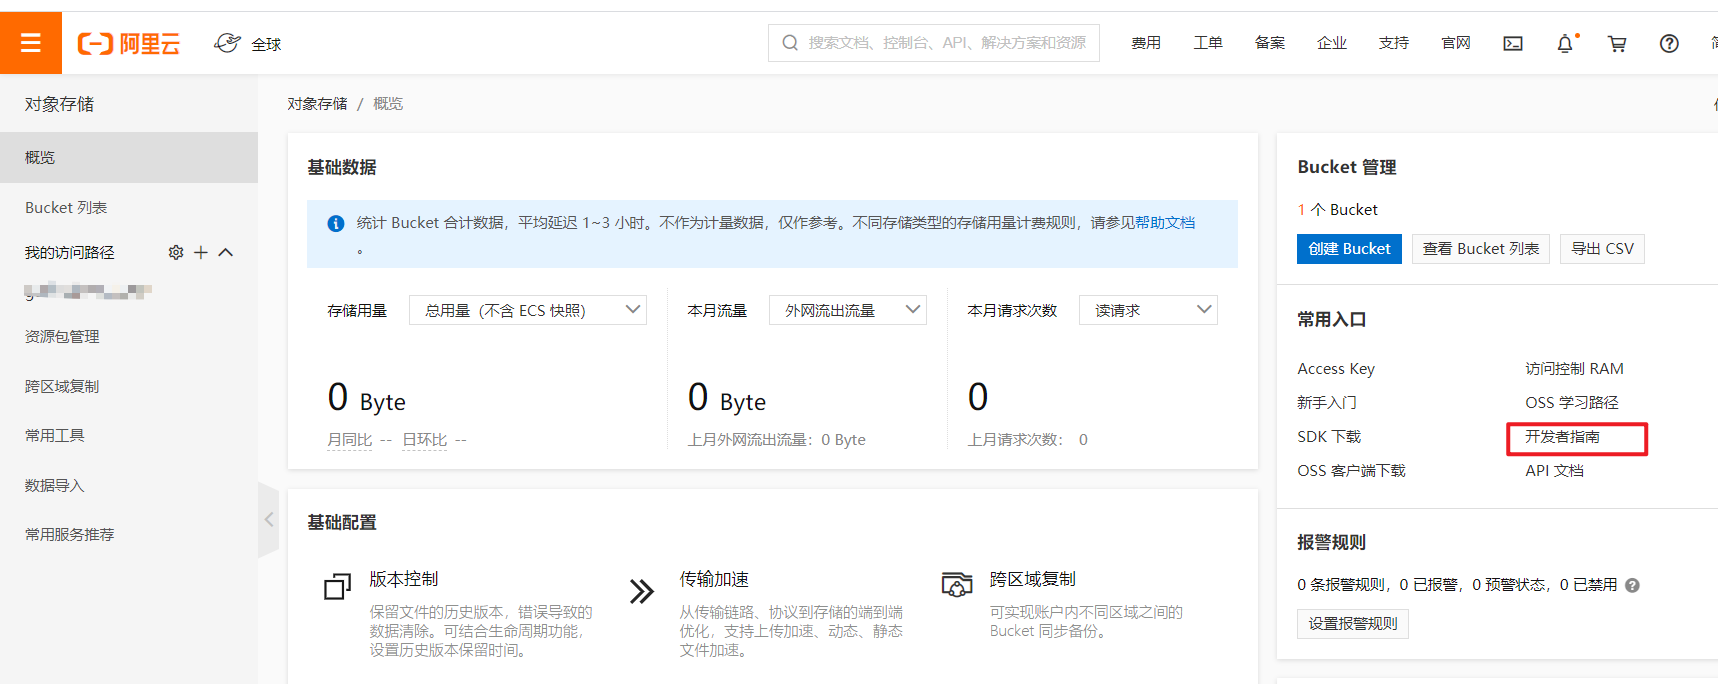Open OSS 客户端下载 link
The height and width of the screenshot is (684, 1718).
[x=1351, y=471]
